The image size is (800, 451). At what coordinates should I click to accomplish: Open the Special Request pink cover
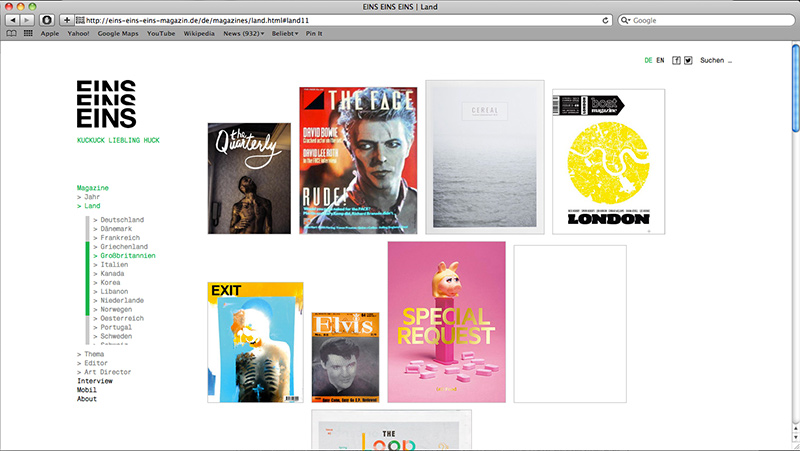(x=446, y=322)
